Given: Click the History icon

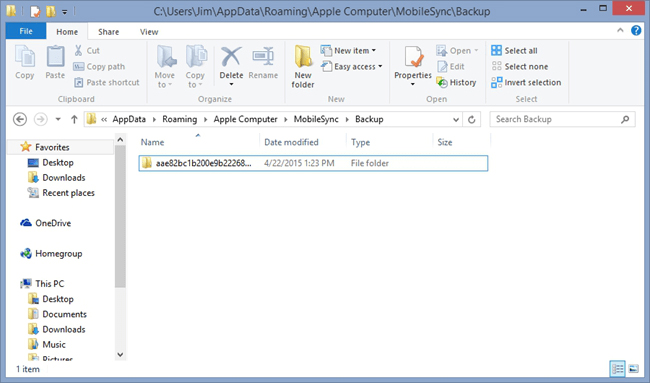Looking at the screenshot, I should pos(442,82).
